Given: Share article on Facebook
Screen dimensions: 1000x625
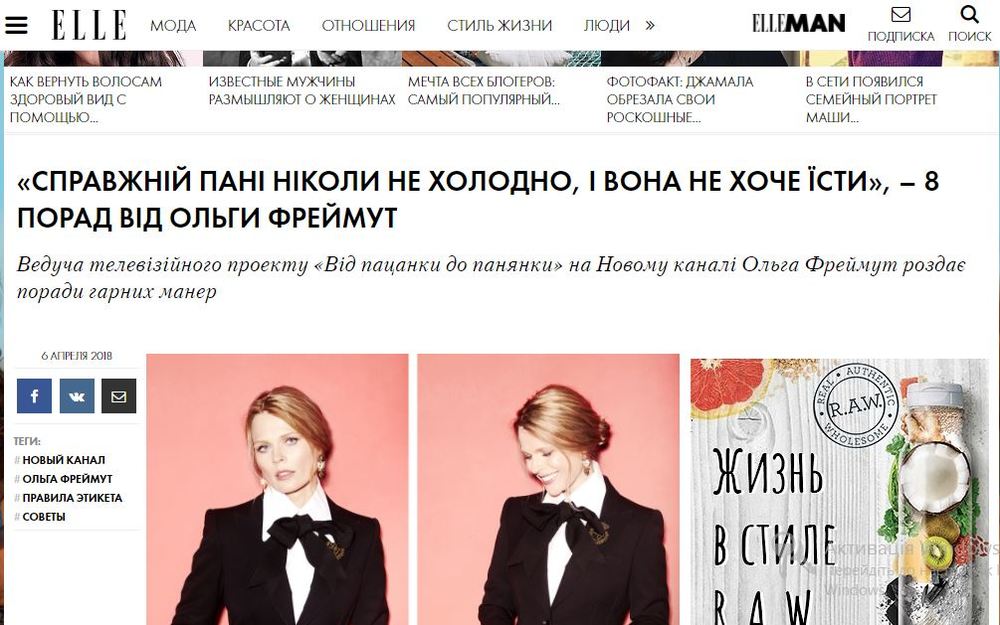Looking at the screenshot, I should 34,395.
